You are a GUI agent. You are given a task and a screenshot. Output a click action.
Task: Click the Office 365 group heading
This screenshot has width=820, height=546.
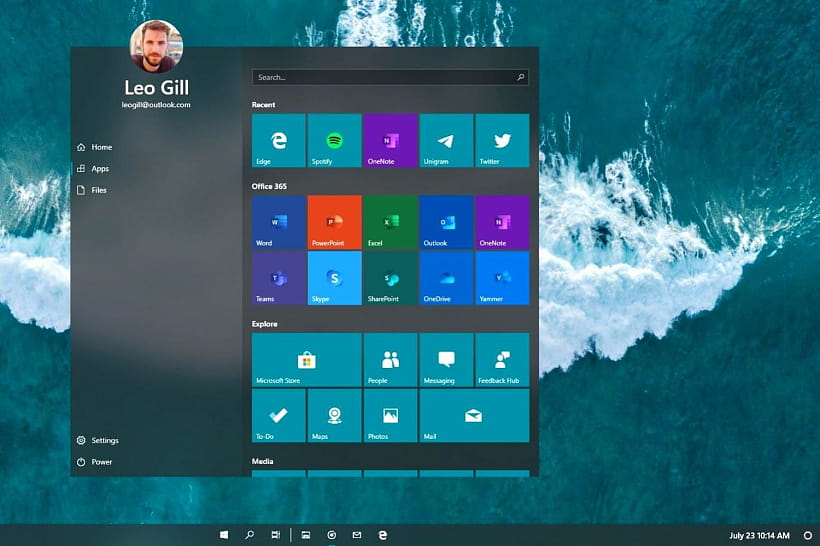269,186
